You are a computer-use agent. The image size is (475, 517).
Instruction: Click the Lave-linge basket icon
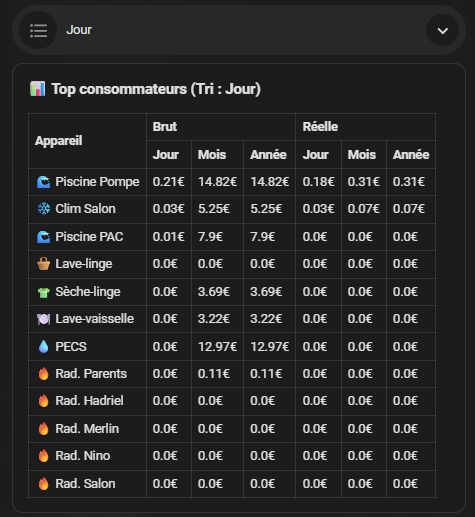pyautogui.click(x=44, y=264)
